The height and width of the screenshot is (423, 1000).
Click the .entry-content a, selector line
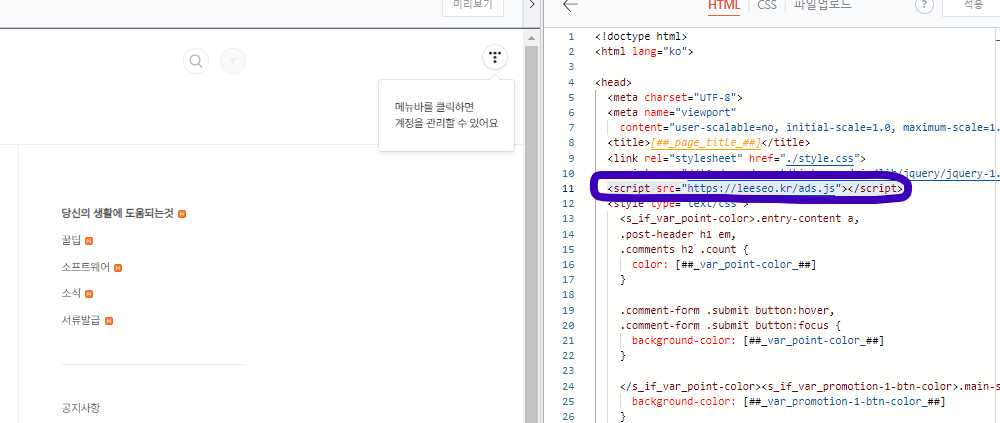(x=740, y=219)
